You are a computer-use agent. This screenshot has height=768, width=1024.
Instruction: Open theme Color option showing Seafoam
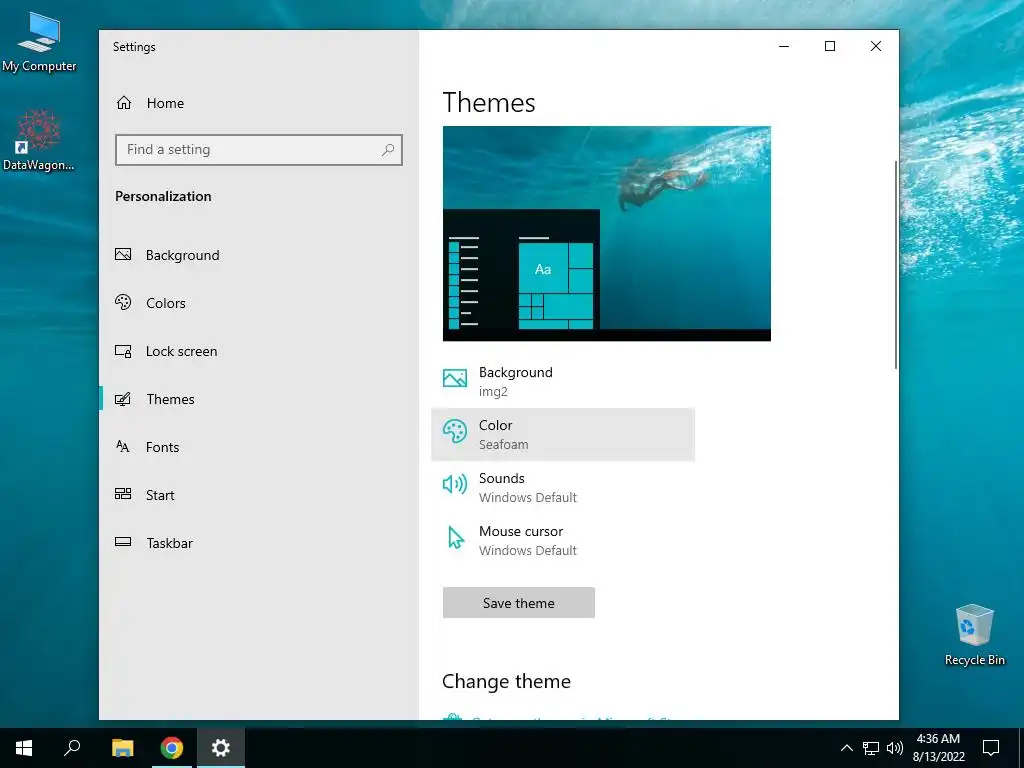click(x=563, y=434)
